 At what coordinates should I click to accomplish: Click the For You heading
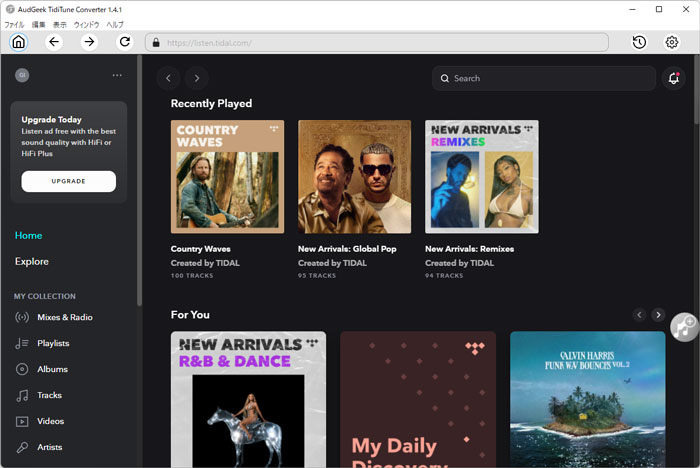(x=190, y=315)
